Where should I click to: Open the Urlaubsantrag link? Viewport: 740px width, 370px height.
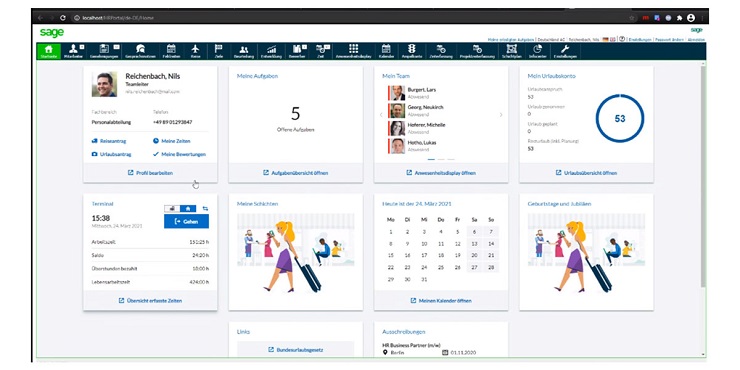pyautogui.click(x=111, y=154)
